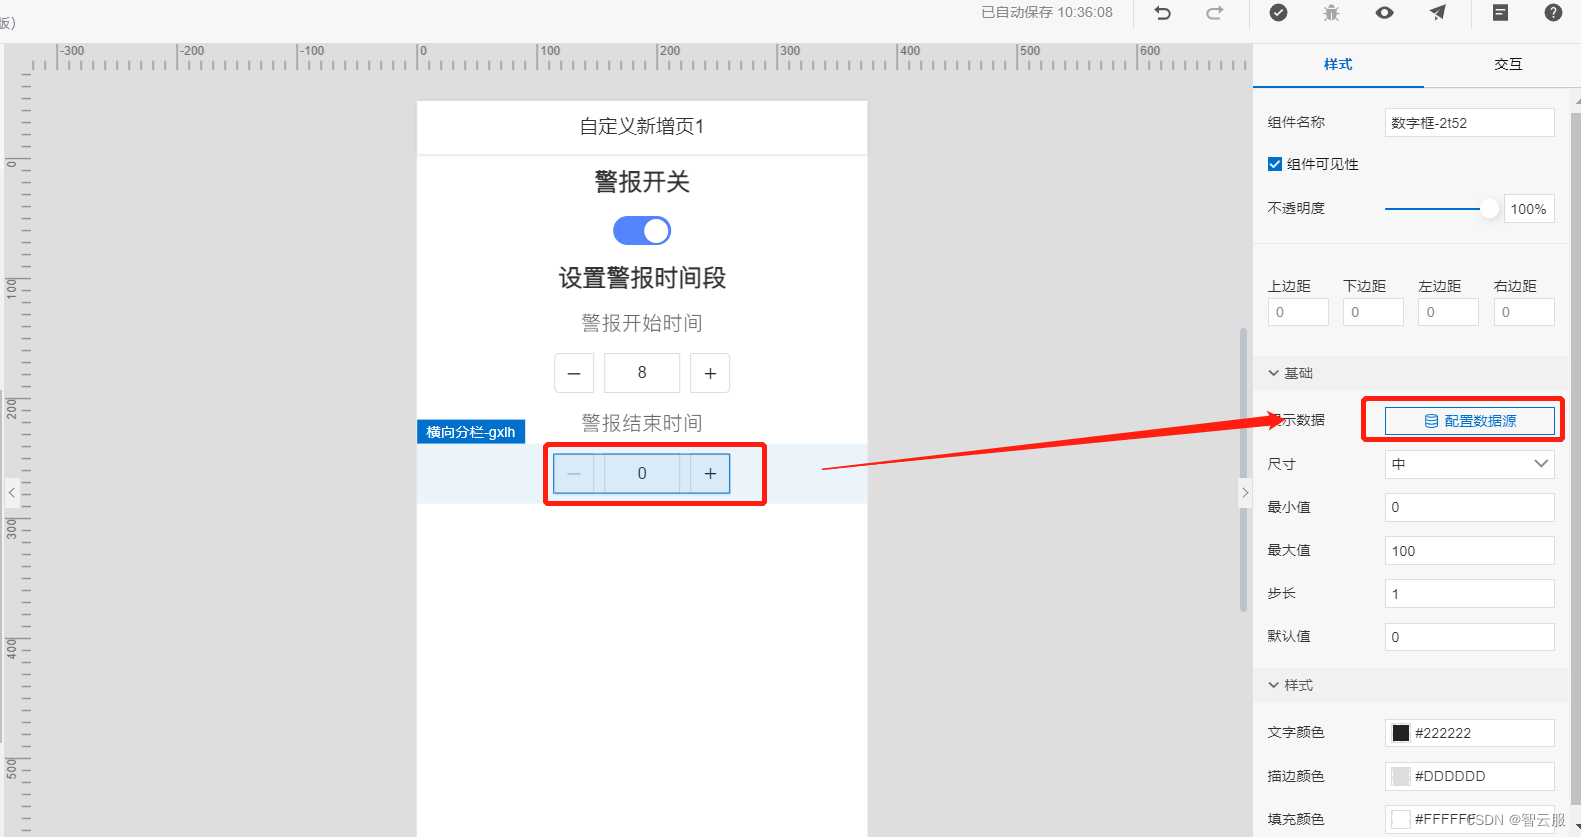Click plus button of 警报开始时间 stepper

(x=710, y=373)
